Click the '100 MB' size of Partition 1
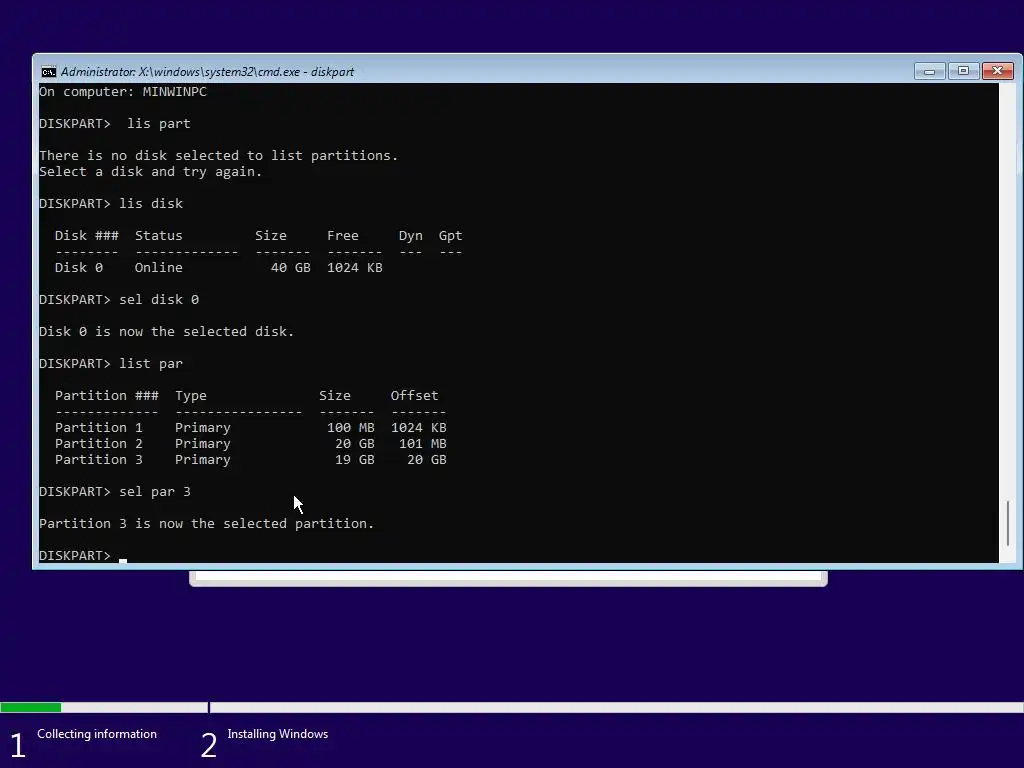Screen dimensions: 1024x768 (x=351, y=428)
